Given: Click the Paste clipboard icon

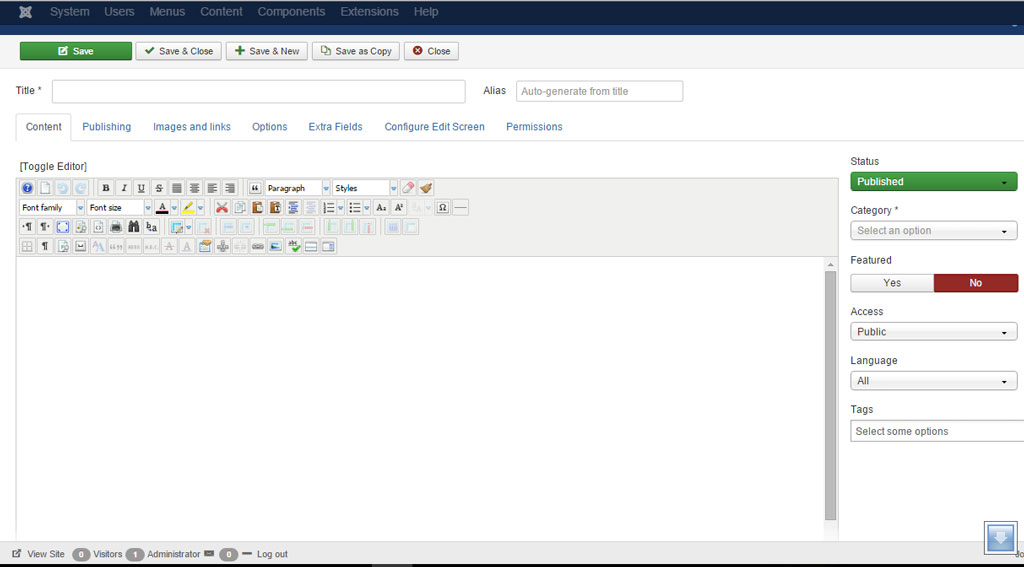Looking at the screenshot, I should (257, 208).
